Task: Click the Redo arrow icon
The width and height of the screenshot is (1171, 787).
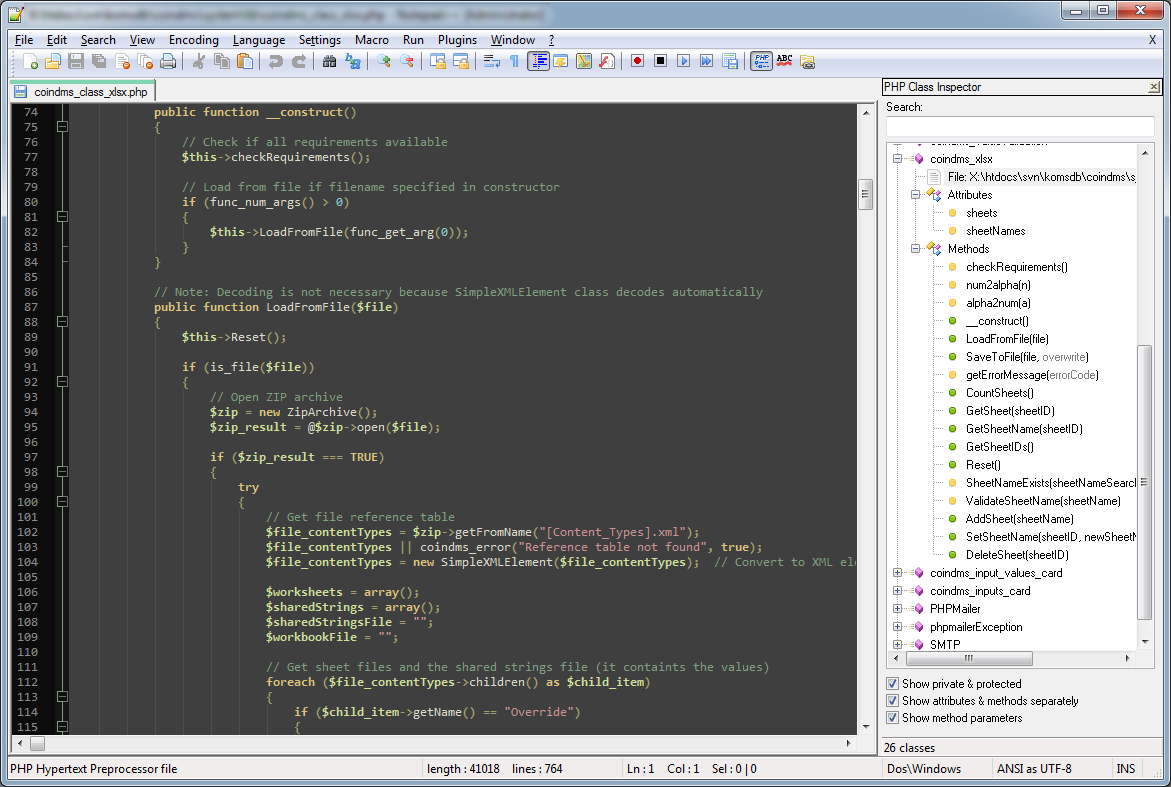Action: [299, 62]
